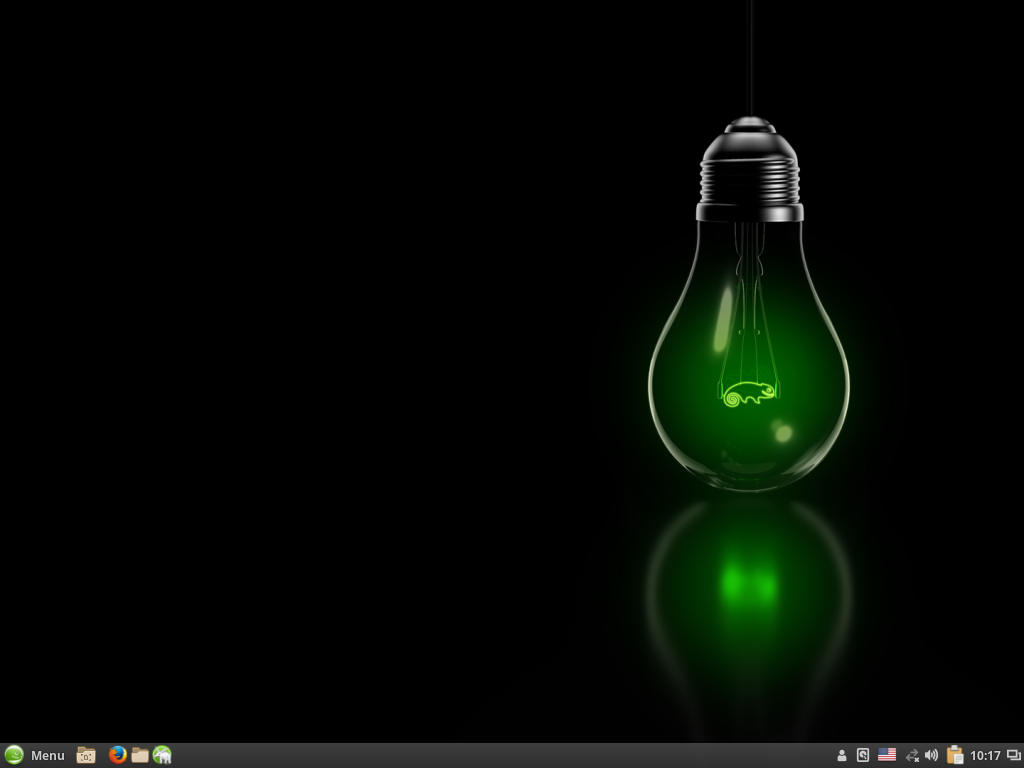Viewport: 1024px width, 768px height.
Task: Show the desktop using the panel icon
Action: [x=86, y=755]
